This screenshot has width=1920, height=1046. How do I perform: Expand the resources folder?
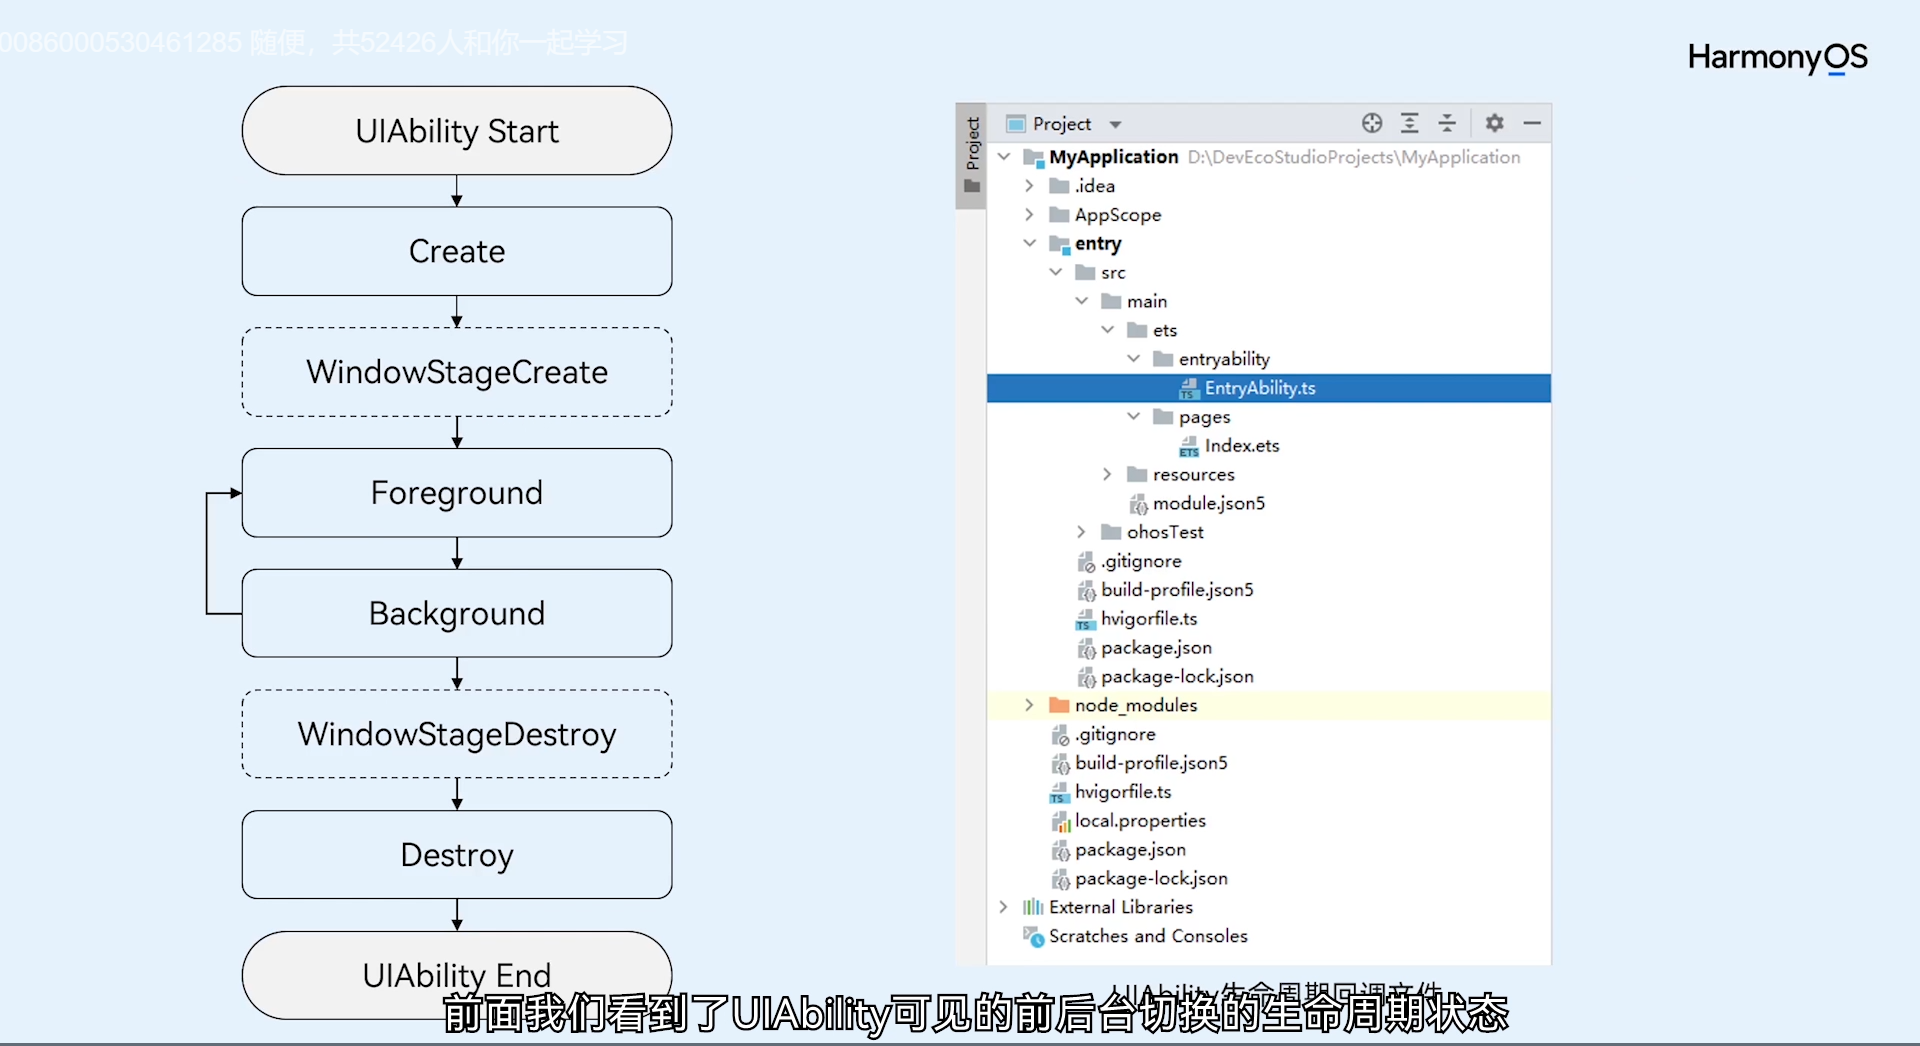click(x=1107, y=474)
